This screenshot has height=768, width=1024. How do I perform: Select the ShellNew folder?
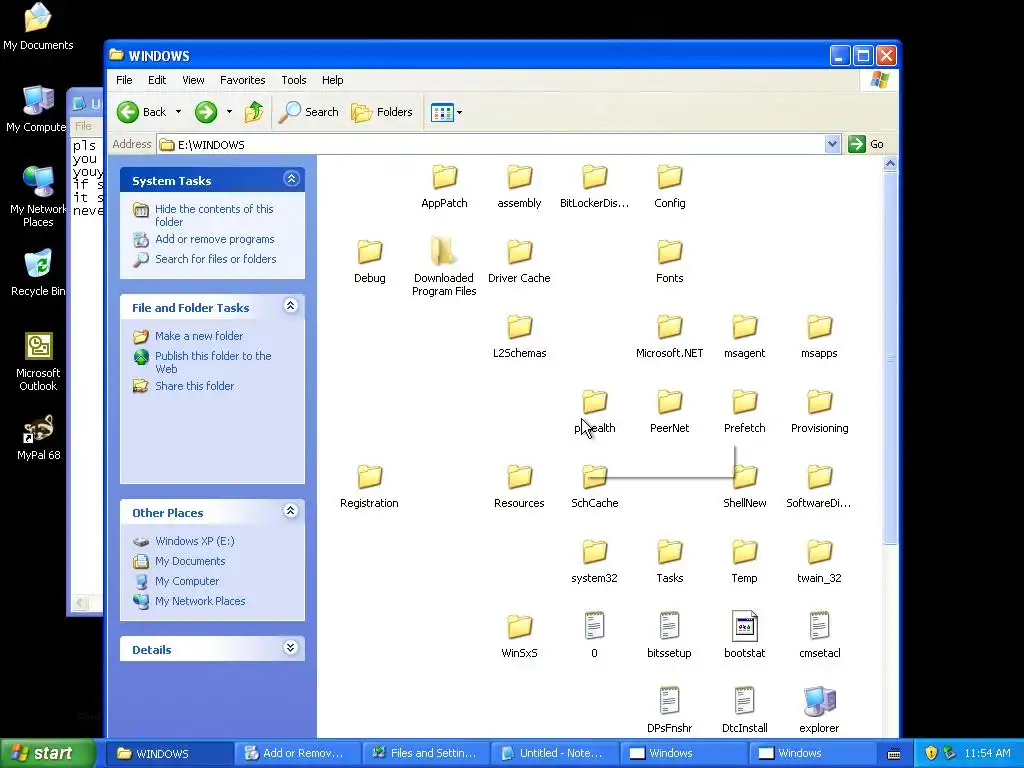click(x=744, y=487)
